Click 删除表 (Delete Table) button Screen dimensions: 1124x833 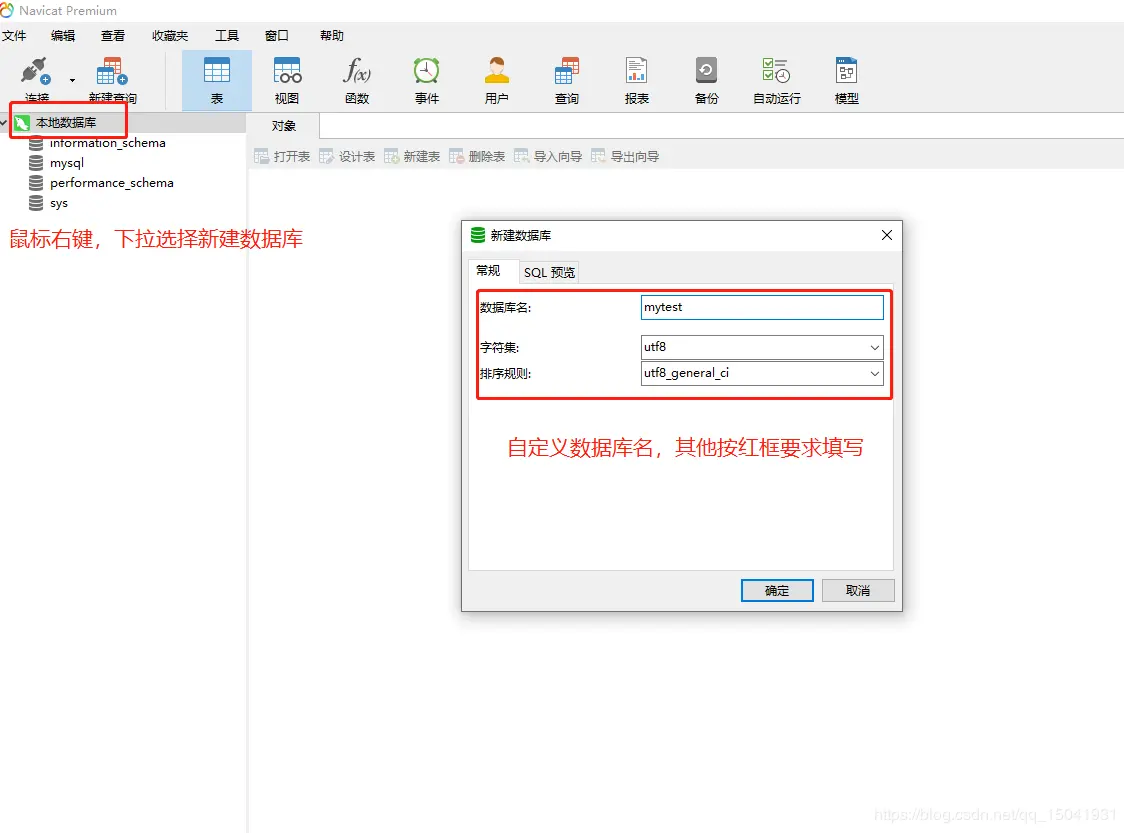click(477, 156)
